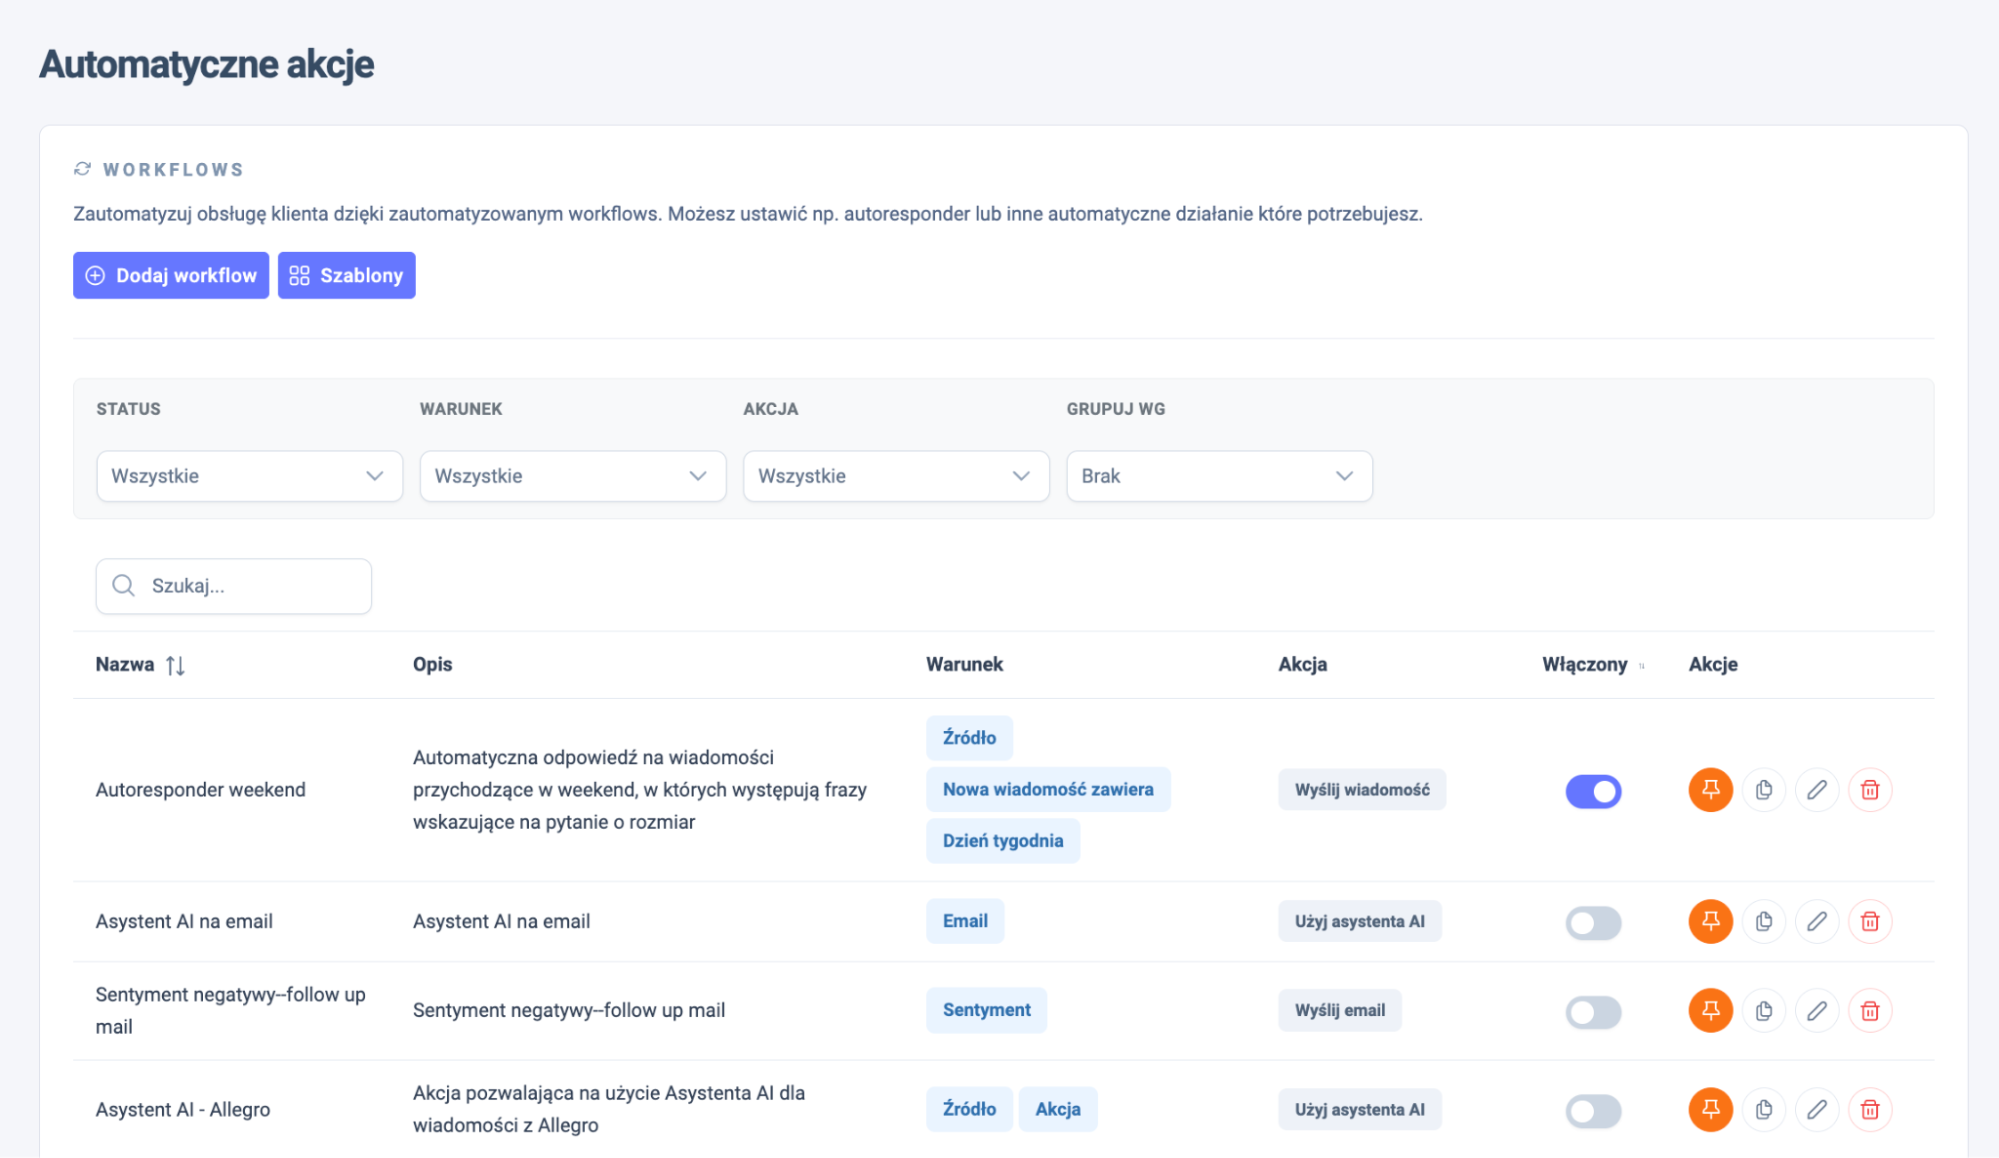Open Szablony templates button
The height and width of the screenshot is (1158, 1999).
(346, 275)
